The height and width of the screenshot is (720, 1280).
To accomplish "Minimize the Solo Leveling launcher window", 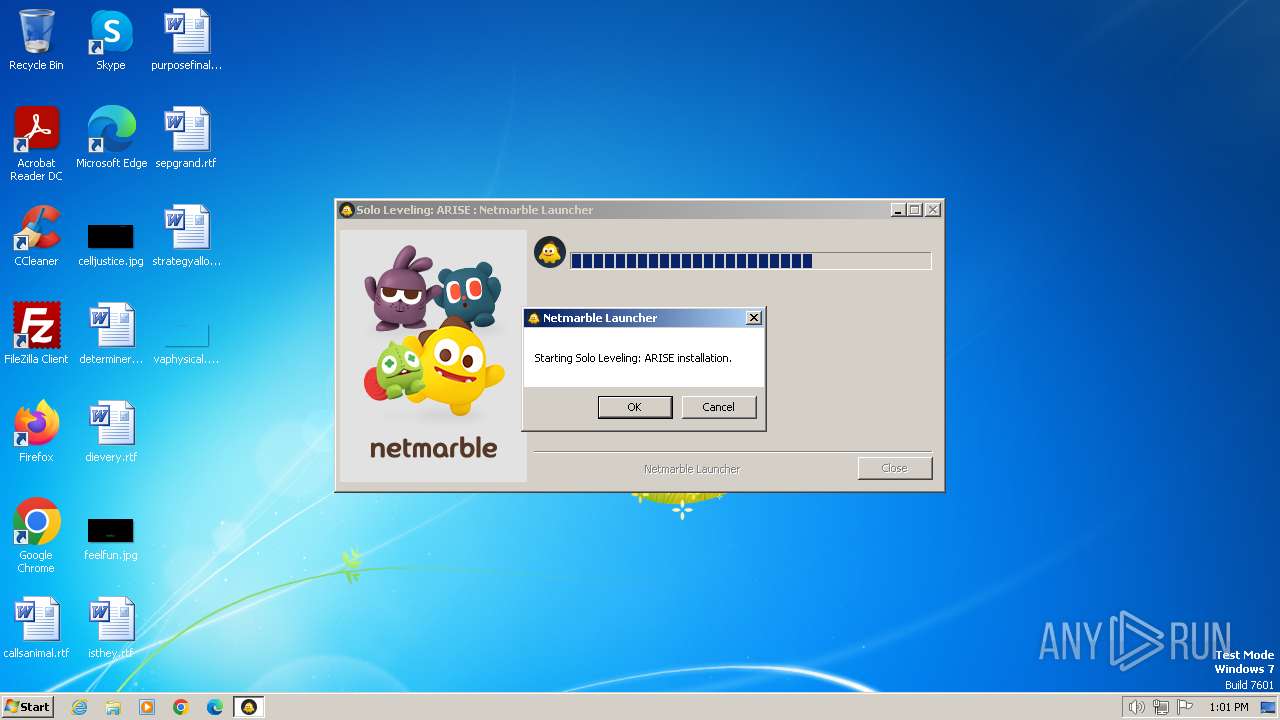I will pos(898,210).
